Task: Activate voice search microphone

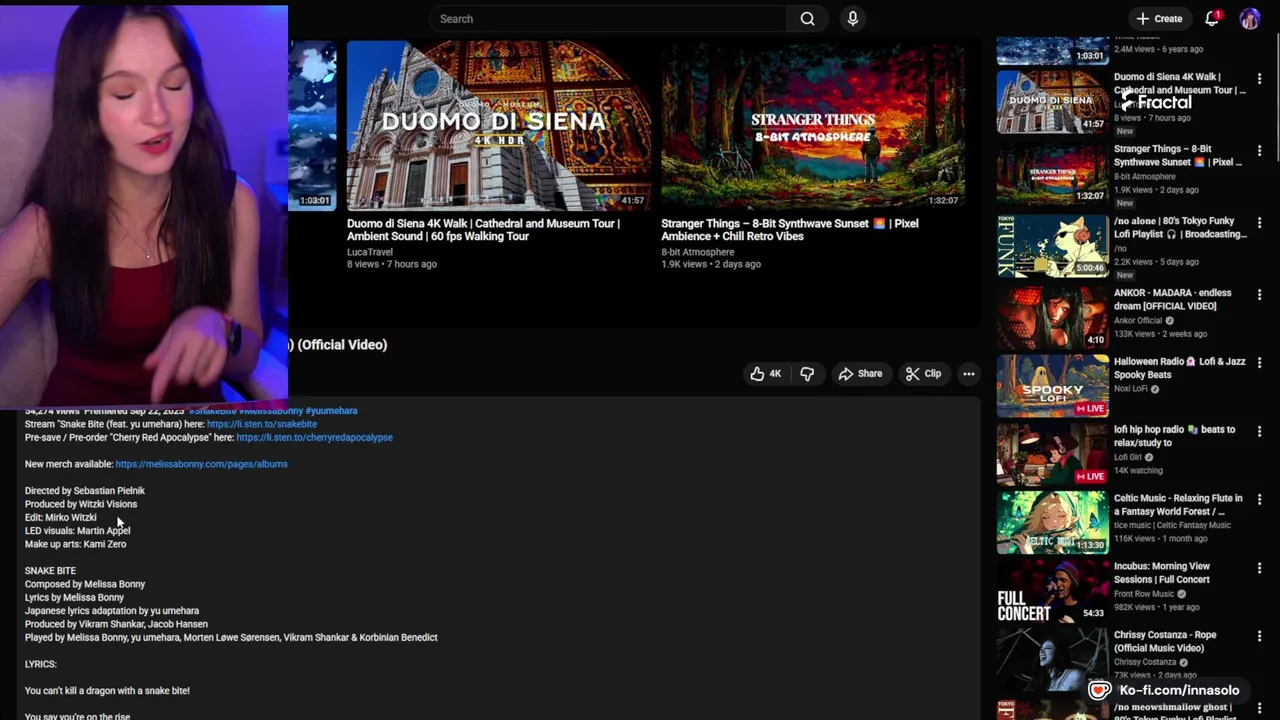Action: [852, 19]
